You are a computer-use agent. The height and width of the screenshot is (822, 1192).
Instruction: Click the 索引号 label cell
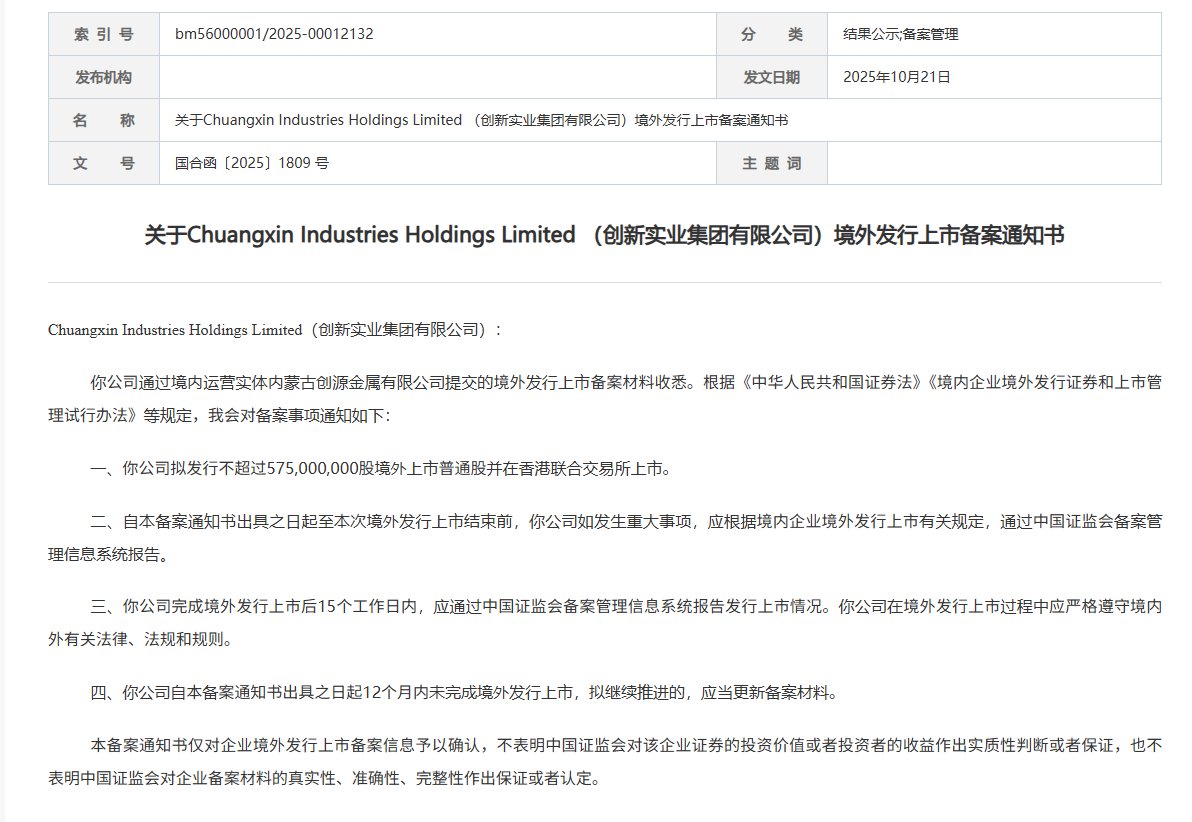point(104,34)
